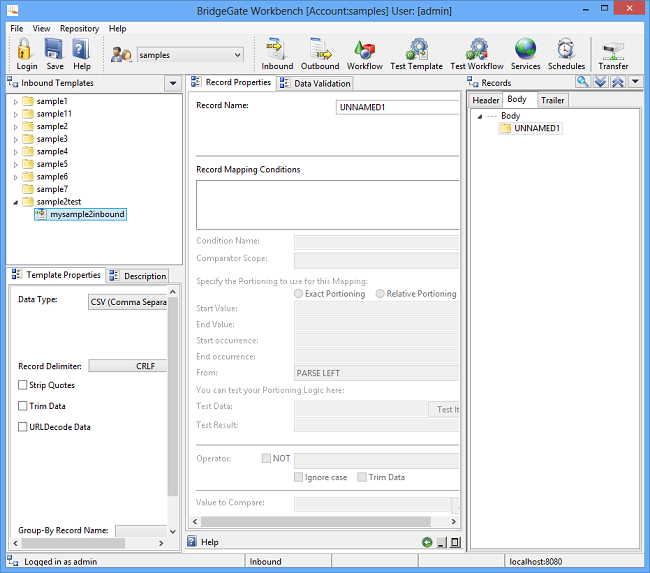This screenshot has width=650, height=573.
Task: Expand the sample1 folder
Action: coord(16,102)
